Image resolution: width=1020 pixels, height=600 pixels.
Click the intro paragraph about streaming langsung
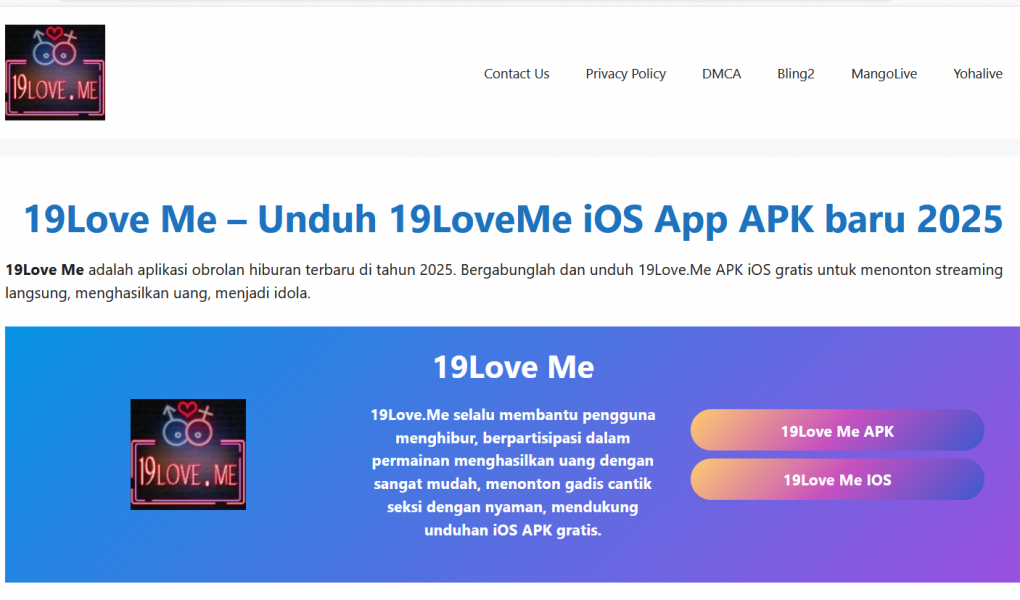tap(504, 281)
